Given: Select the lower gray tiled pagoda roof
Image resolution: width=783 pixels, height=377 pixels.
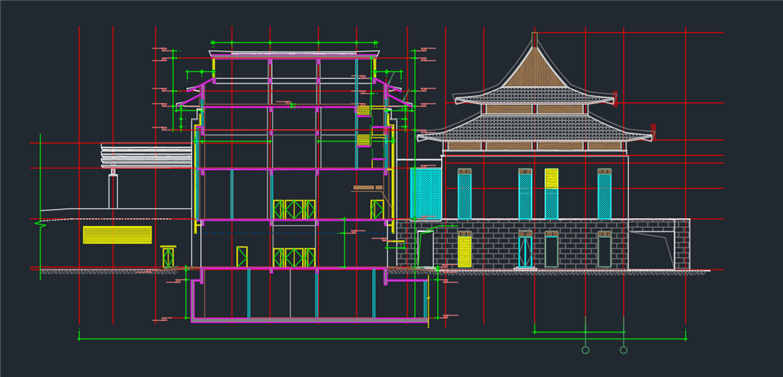Looking at the screenshot, I should (535, 128).
